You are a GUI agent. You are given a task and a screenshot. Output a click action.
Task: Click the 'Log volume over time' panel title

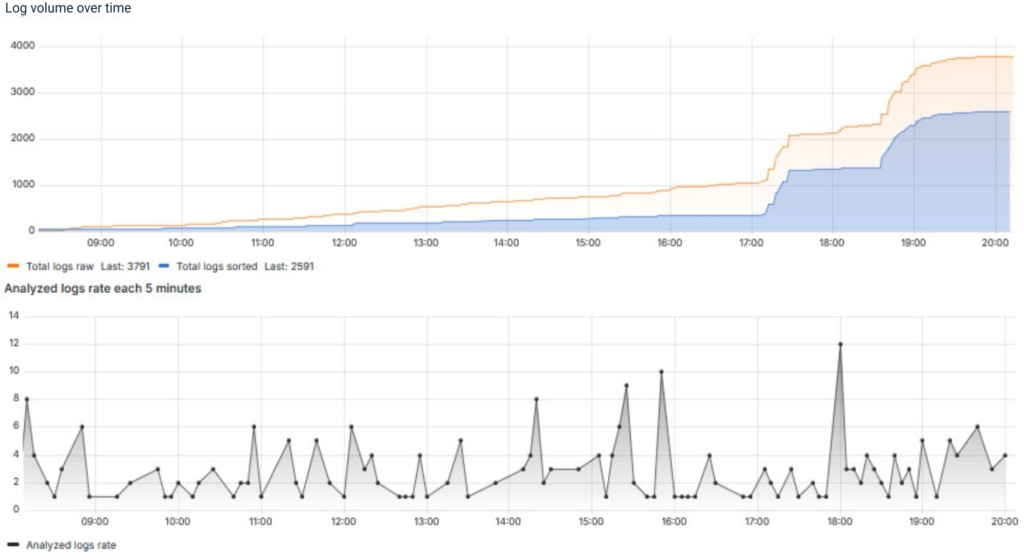(68, 9)
